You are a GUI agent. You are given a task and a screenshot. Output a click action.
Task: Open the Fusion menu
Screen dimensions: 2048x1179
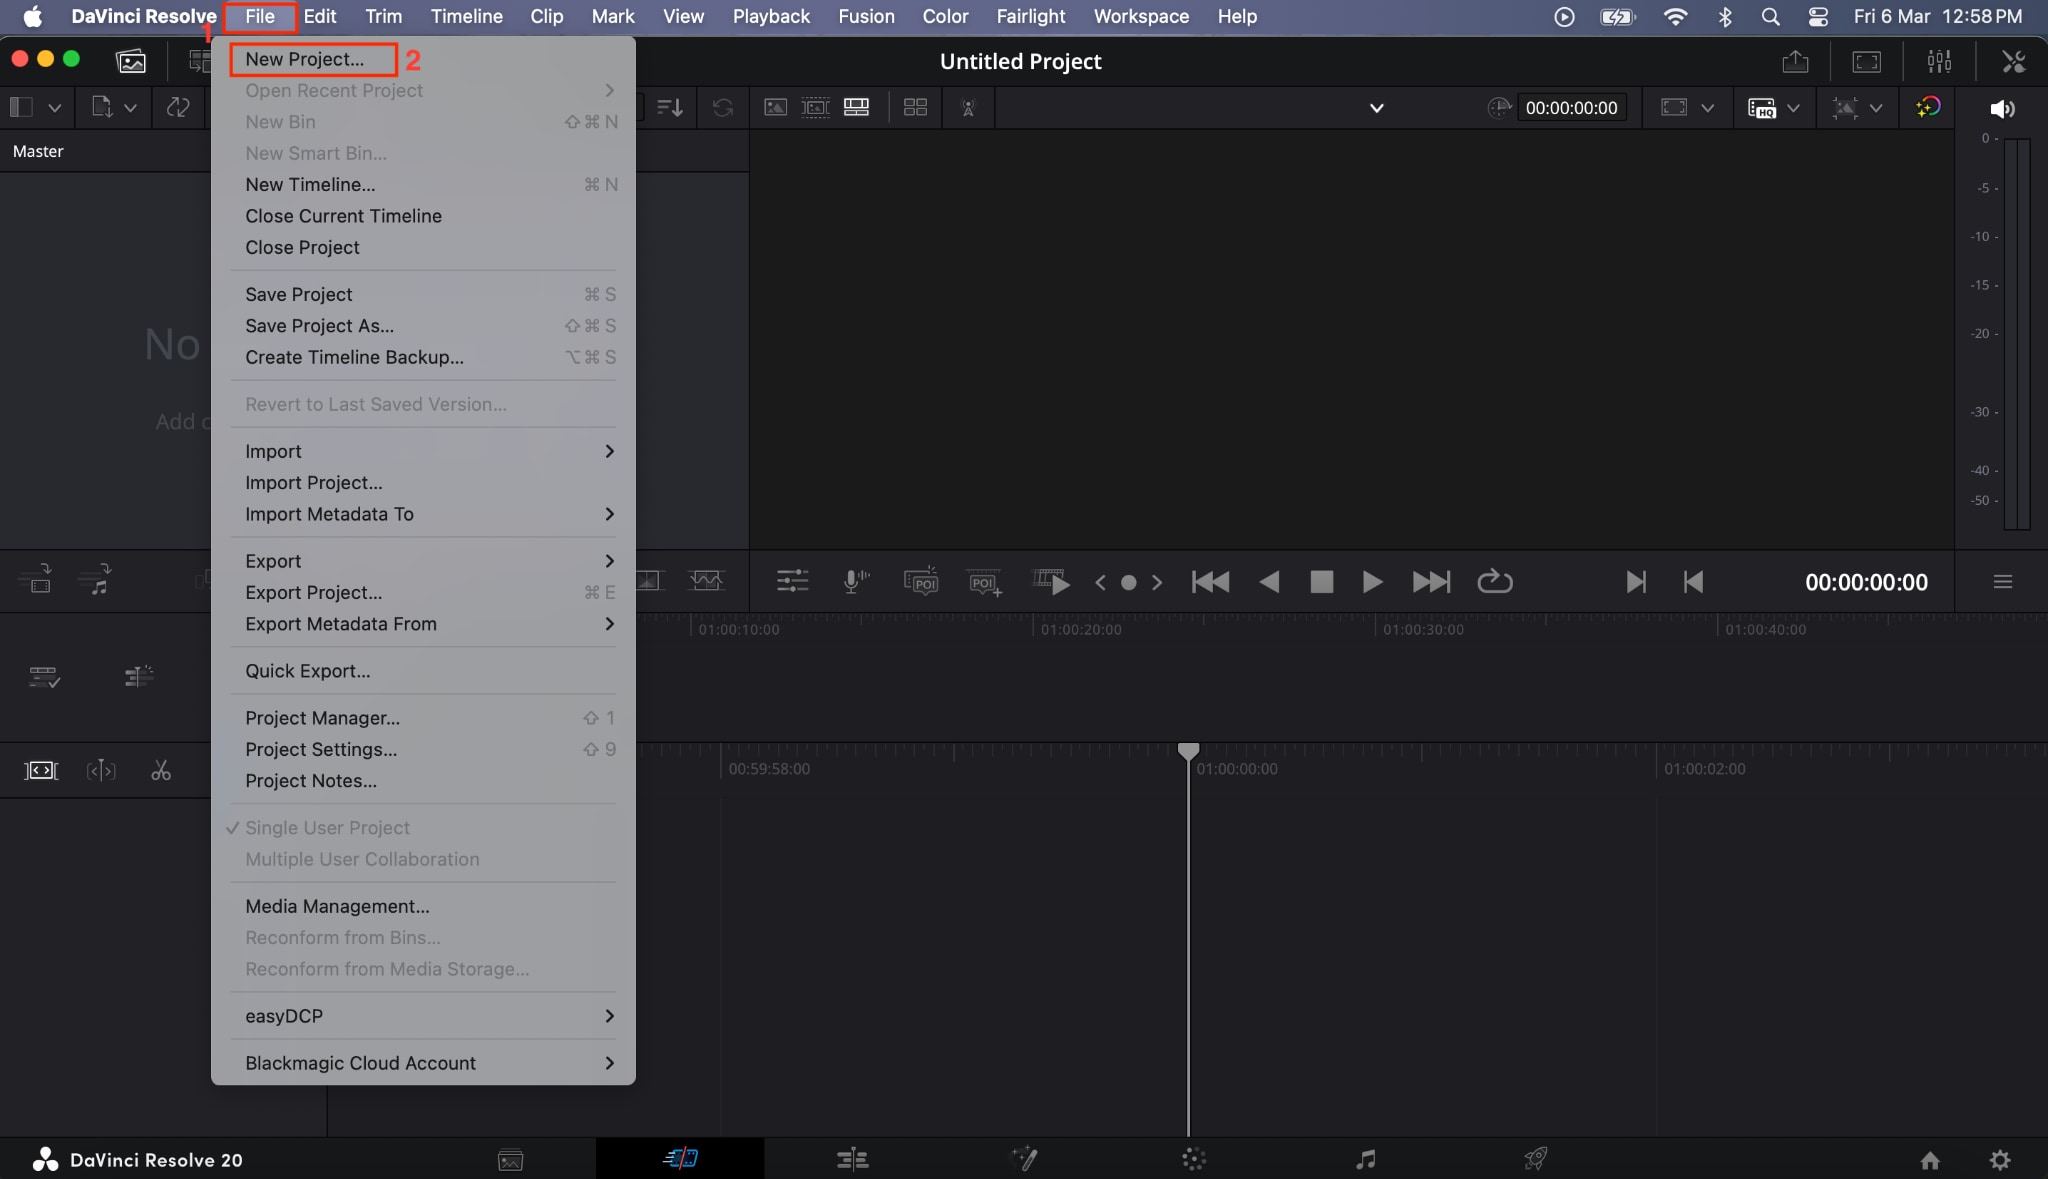(866, 16)
